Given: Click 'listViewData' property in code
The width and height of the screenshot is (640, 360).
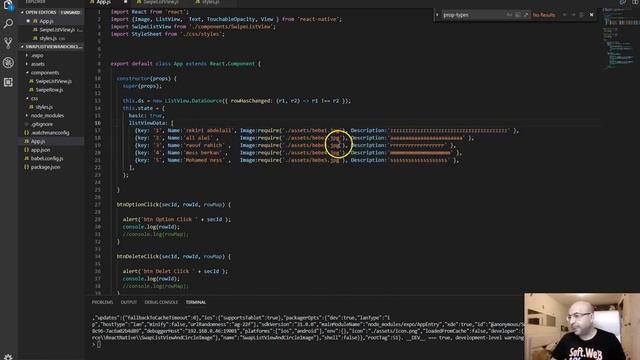Looking at the screenshot, I should coord(147,123).
